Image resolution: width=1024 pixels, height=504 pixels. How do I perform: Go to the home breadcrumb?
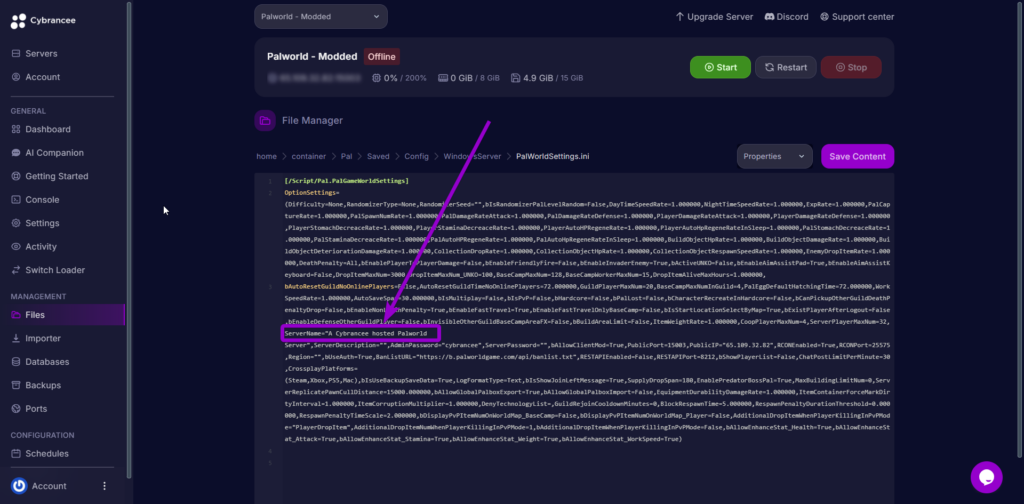coord(266,157)
